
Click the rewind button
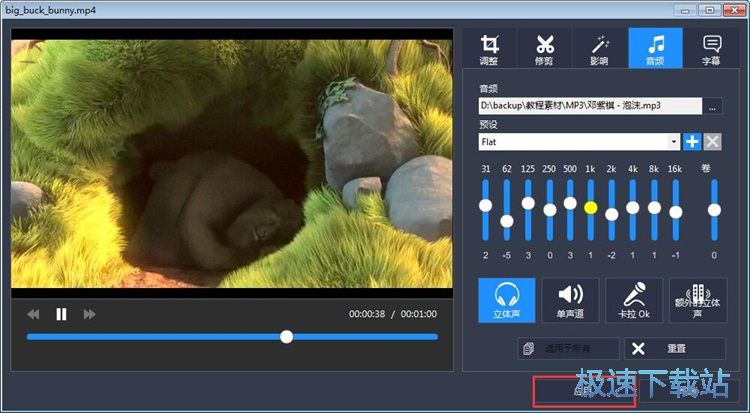(33, 314)
